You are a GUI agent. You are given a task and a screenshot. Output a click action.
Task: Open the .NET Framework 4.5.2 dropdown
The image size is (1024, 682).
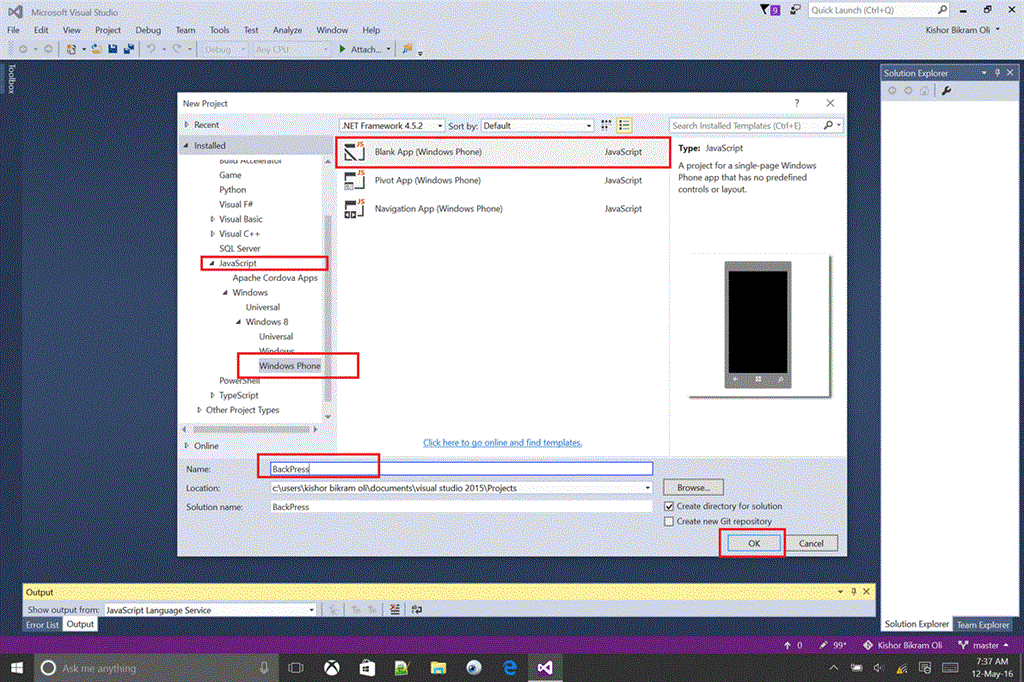pyautogui.click(x=392, y=125)
